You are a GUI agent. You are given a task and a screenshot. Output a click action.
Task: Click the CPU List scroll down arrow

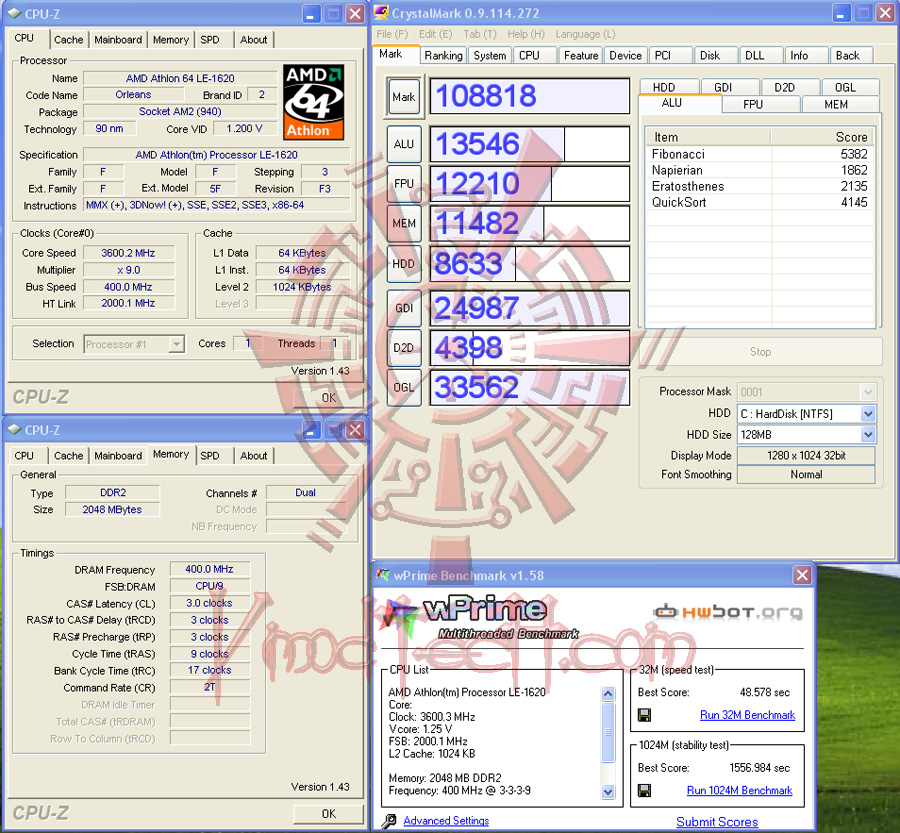click(608, 792)
